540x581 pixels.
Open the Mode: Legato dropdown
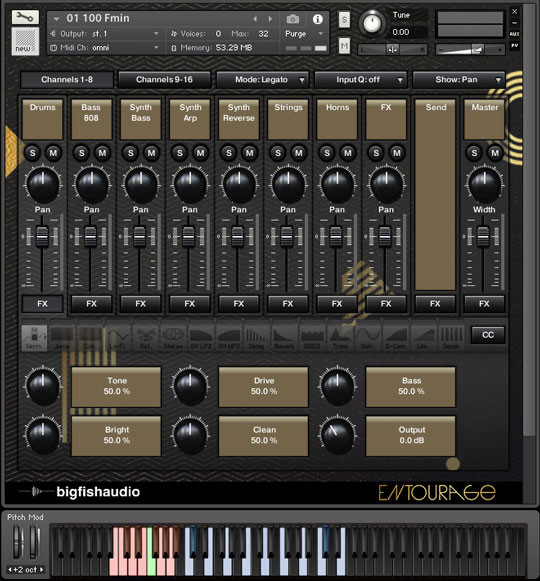click(262, 80)
